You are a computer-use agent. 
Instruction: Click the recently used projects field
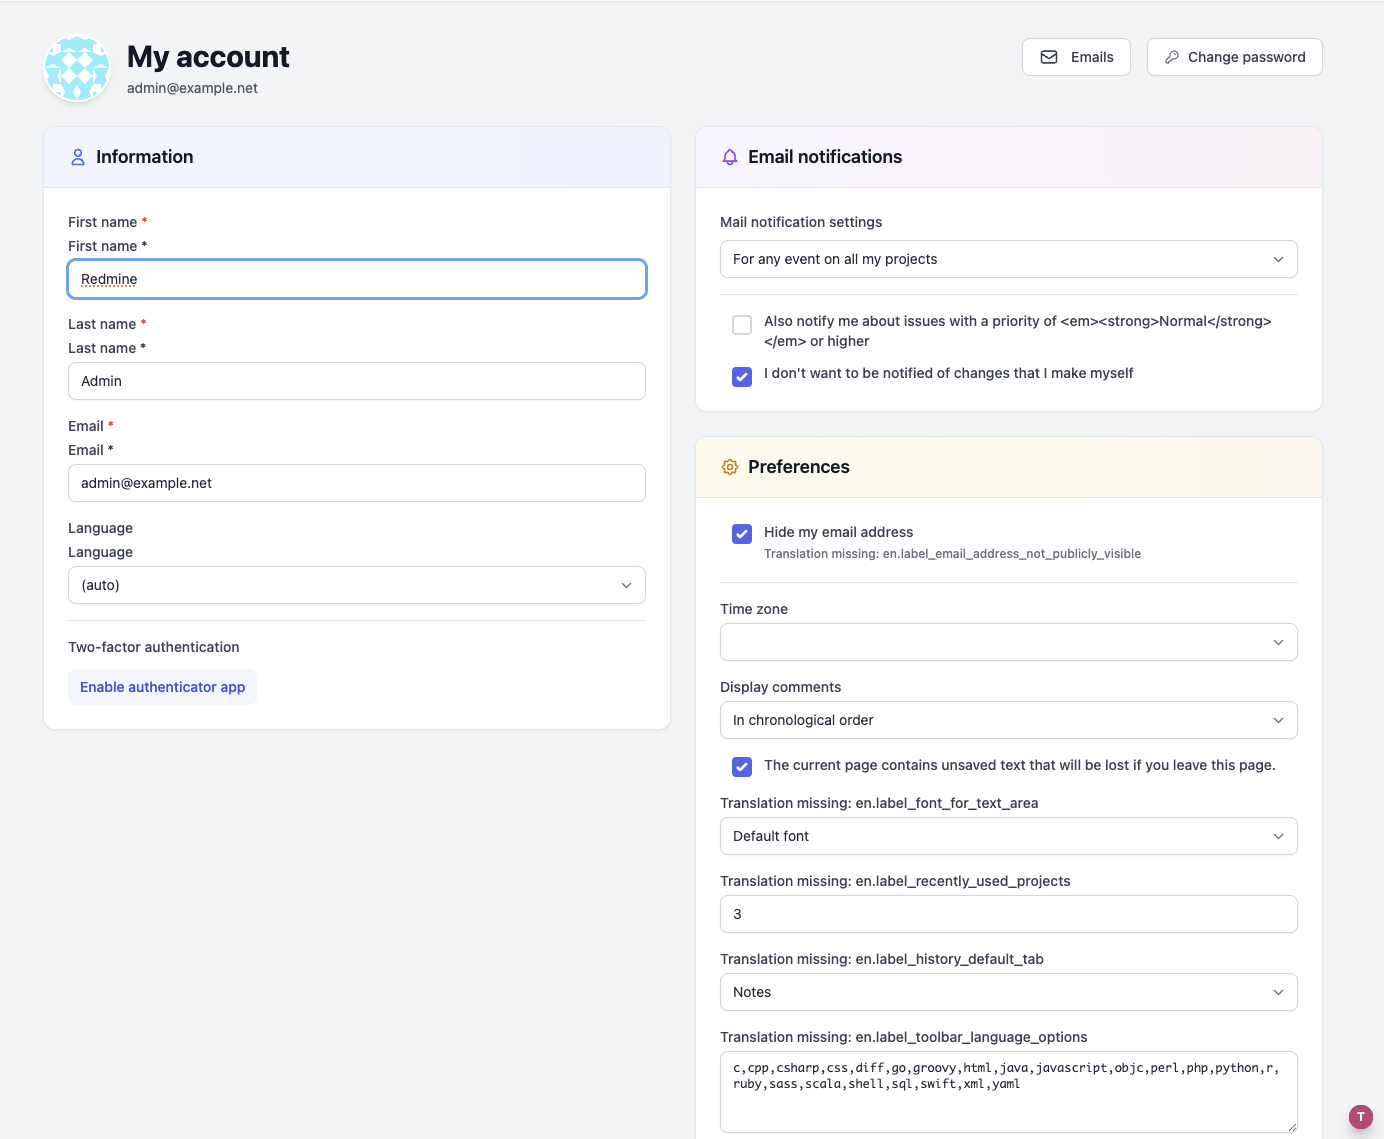[x=1009, y=914]
